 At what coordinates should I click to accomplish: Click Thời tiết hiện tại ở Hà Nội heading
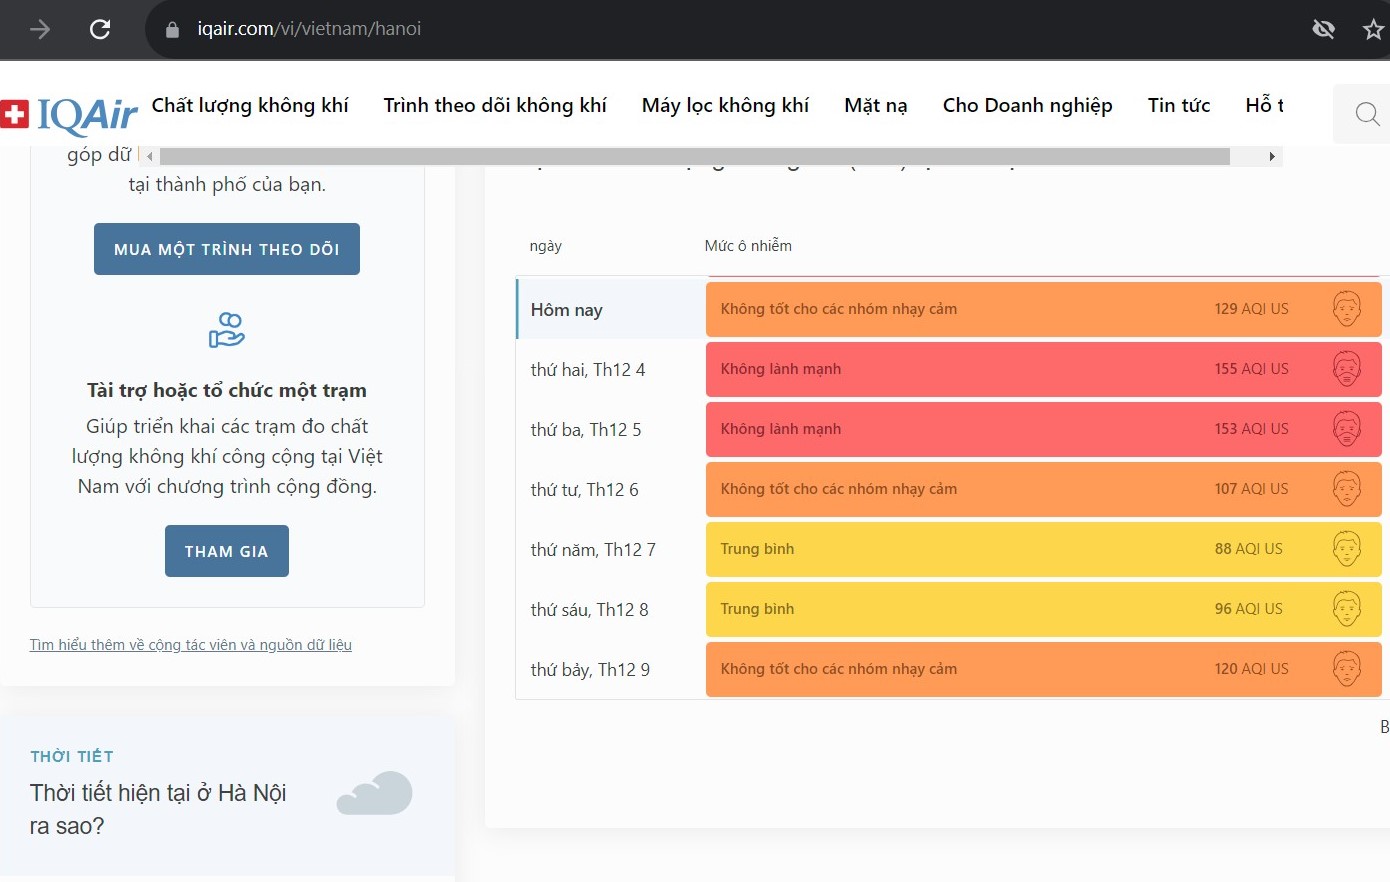(x=158, y=809)
